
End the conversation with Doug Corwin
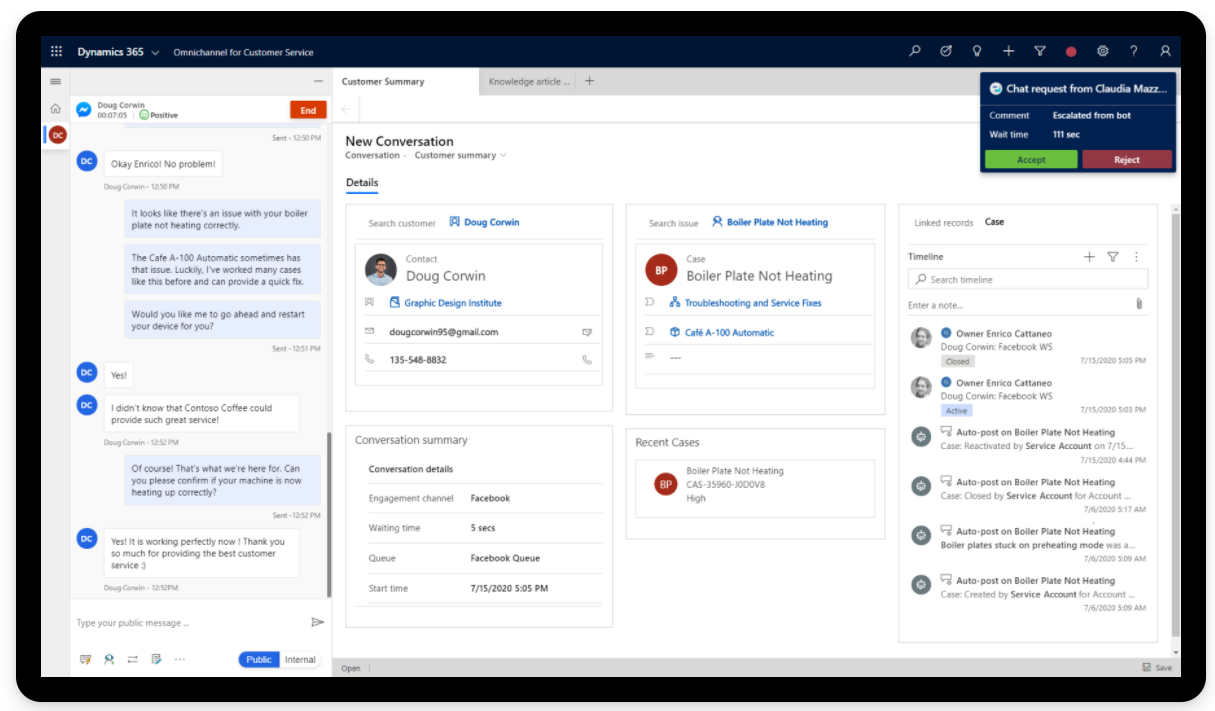click(308, 110)
